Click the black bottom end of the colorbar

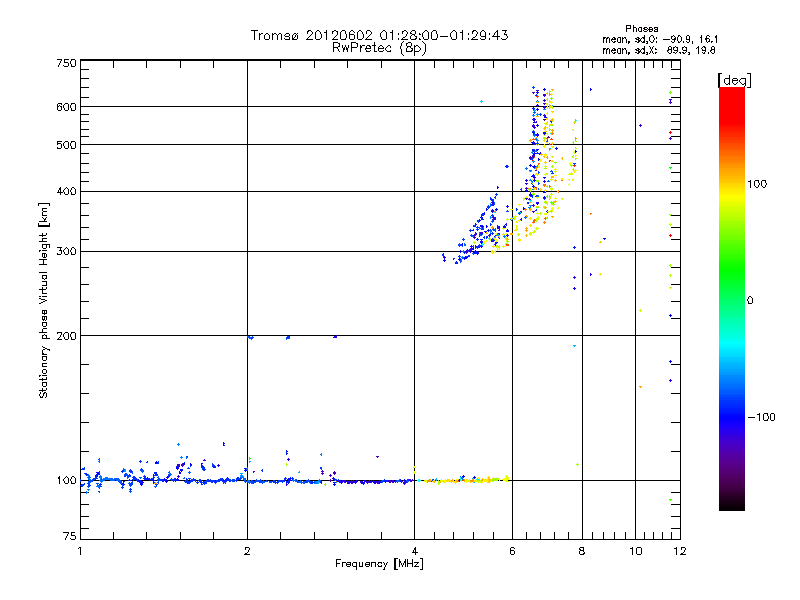click(x=732, y=503)
